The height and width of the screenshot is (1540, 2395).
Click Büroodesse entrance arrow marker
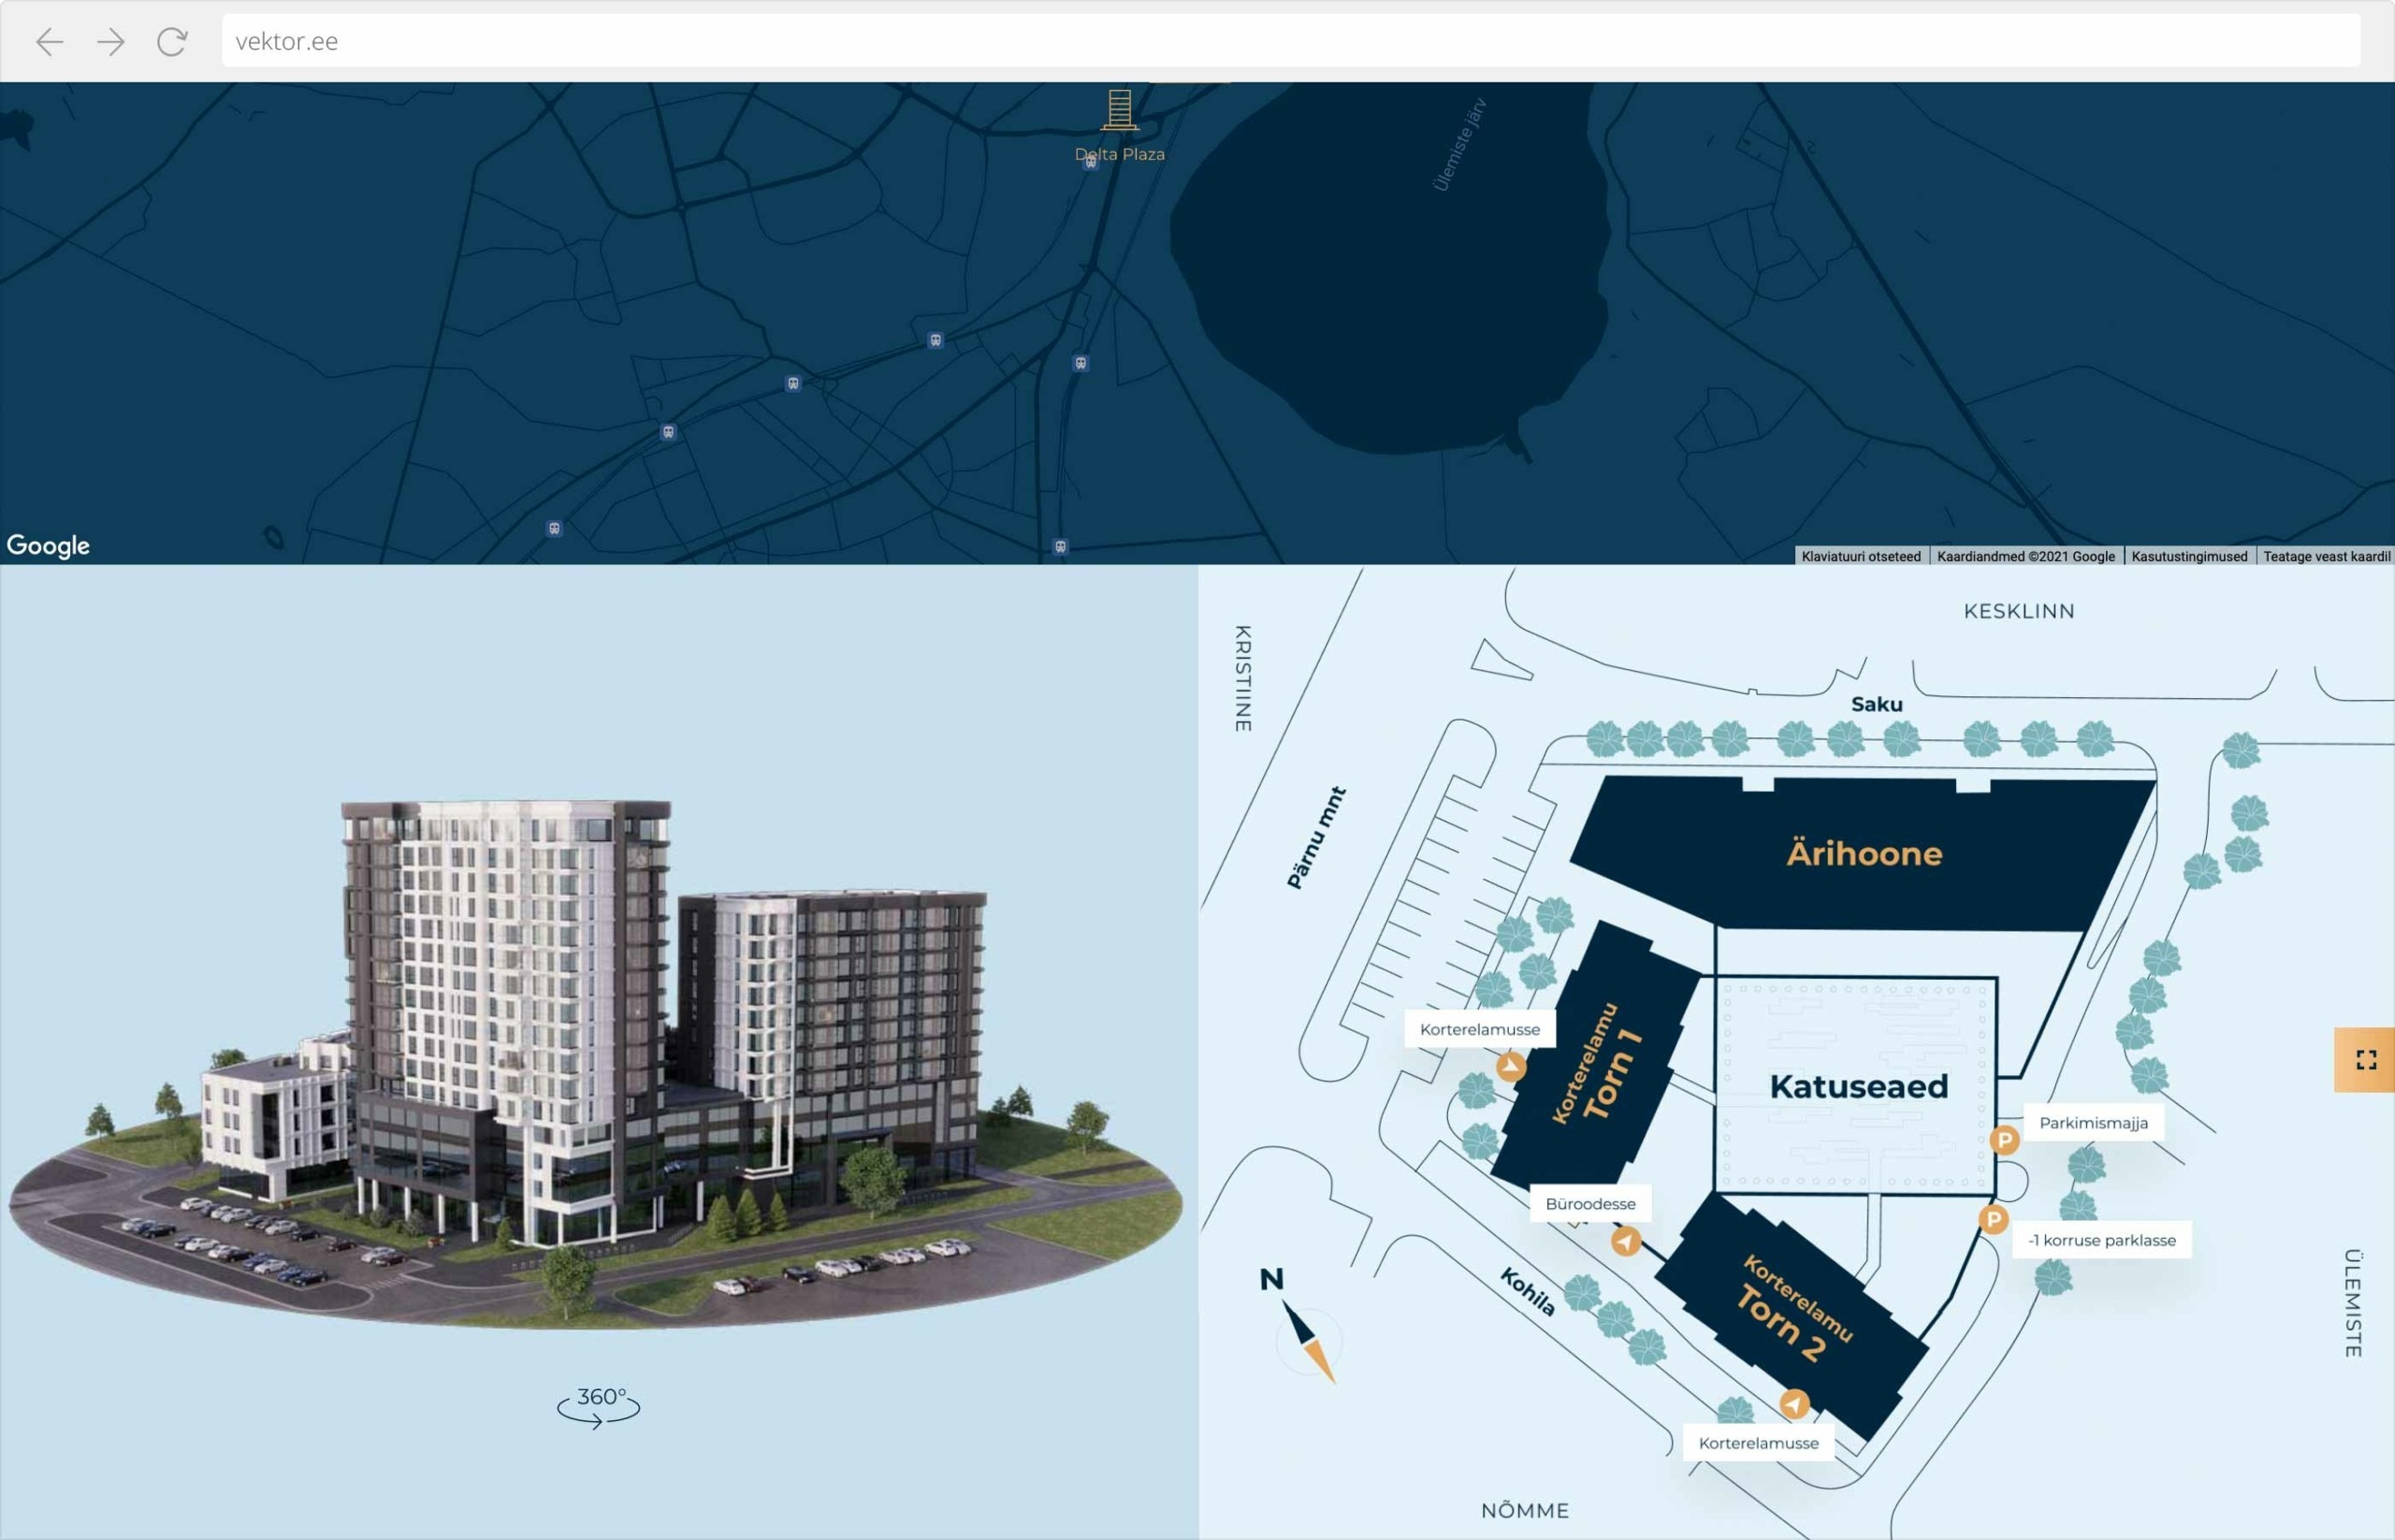(x=1625, y=1241)
